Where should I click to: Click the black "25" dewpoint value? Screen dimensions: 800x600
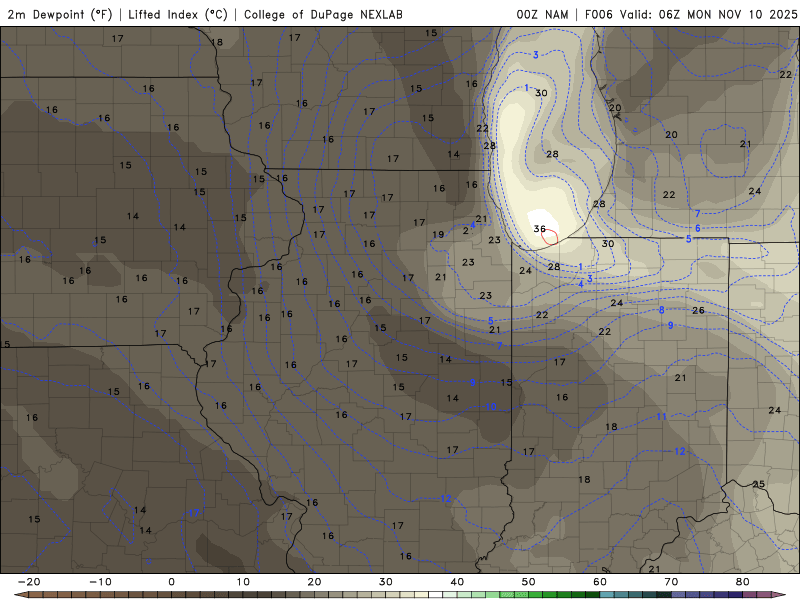point(759,484)
